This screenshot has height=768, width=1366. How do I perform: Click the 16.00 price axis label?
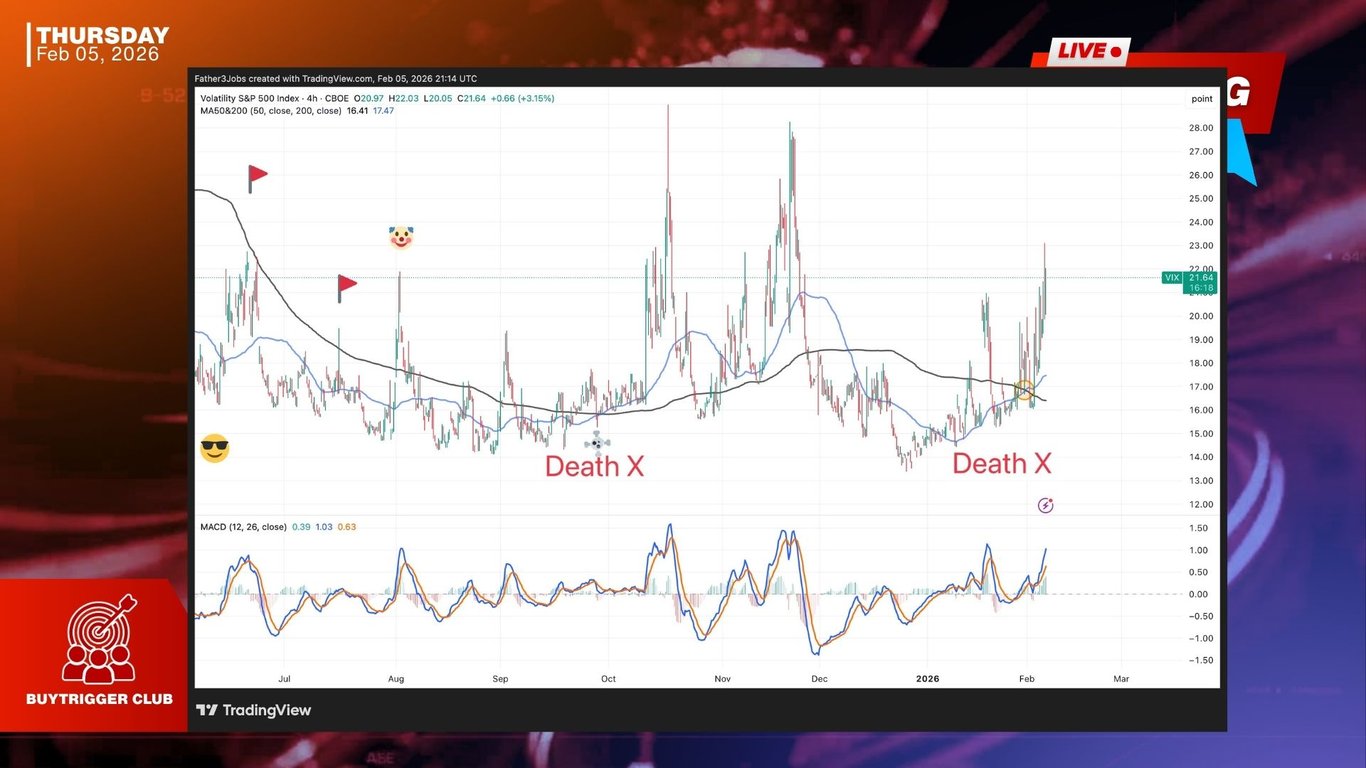(1201, 410)
